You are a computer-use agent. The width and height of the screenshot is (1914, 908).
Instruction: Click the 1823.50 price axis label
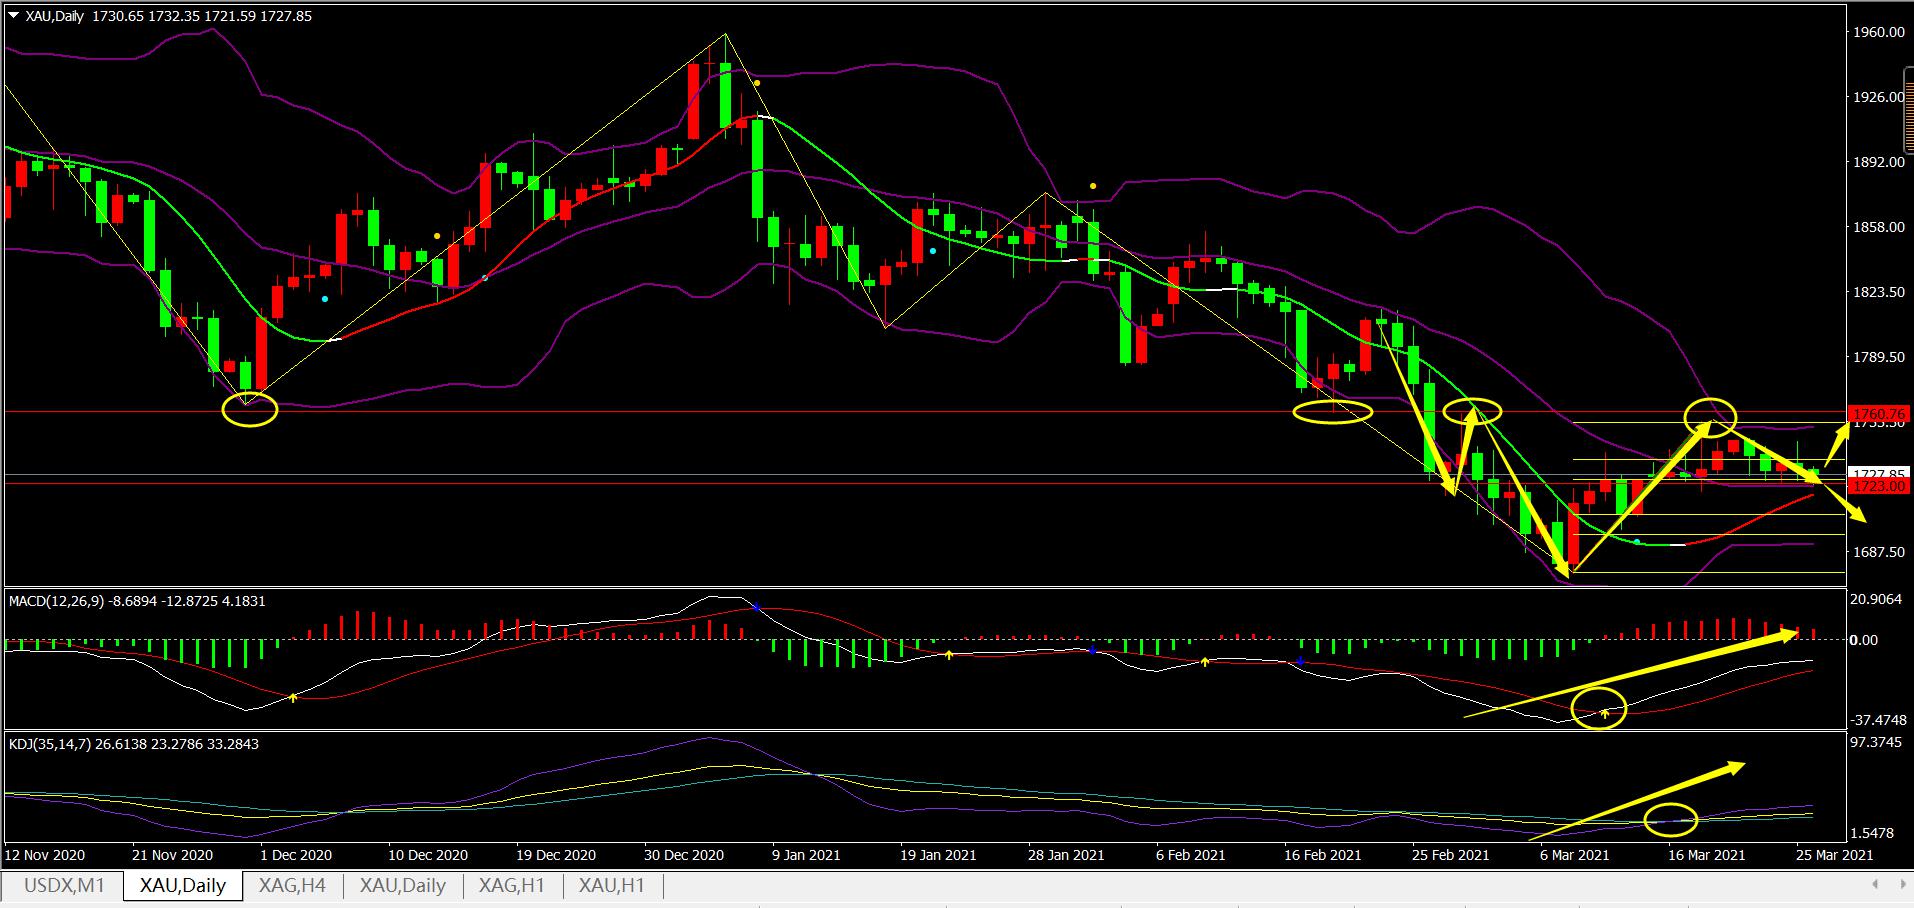pyautogui.click(x=1878, y=292)
